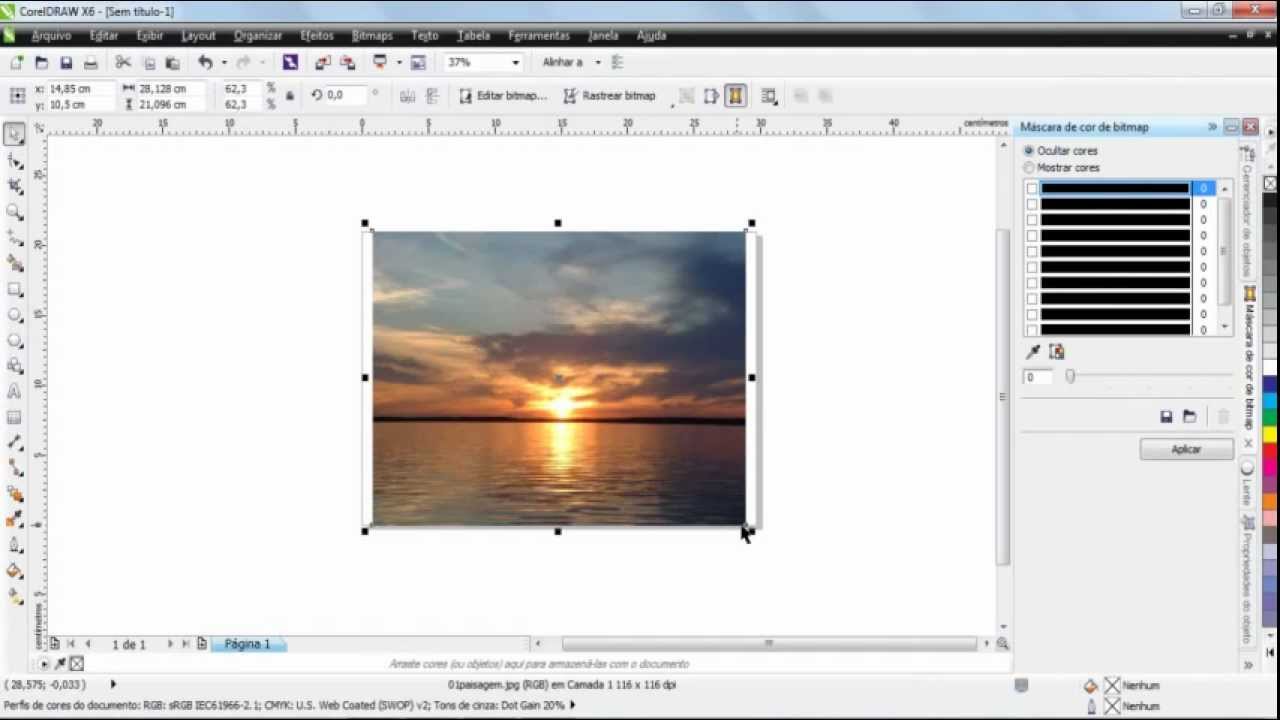Select the Pick tool in the toolbox
1280x720 pixels.
[14, 134]
